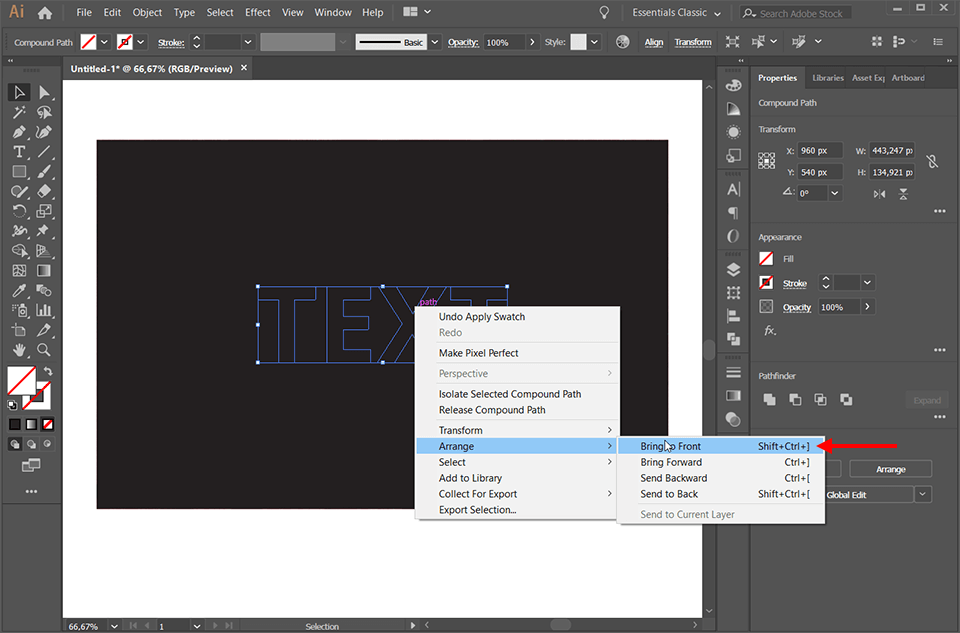Switch to the Libraries tab
Screen dimensions: 960x633
[828, 77]
